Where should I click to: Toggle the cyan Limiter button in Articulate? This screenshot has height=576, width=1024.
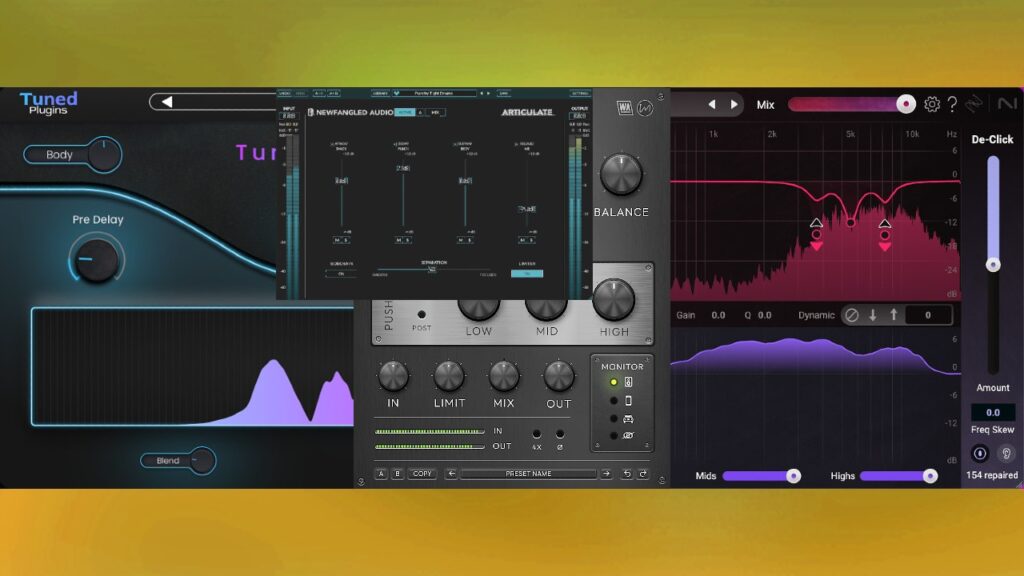click(527, 274)
